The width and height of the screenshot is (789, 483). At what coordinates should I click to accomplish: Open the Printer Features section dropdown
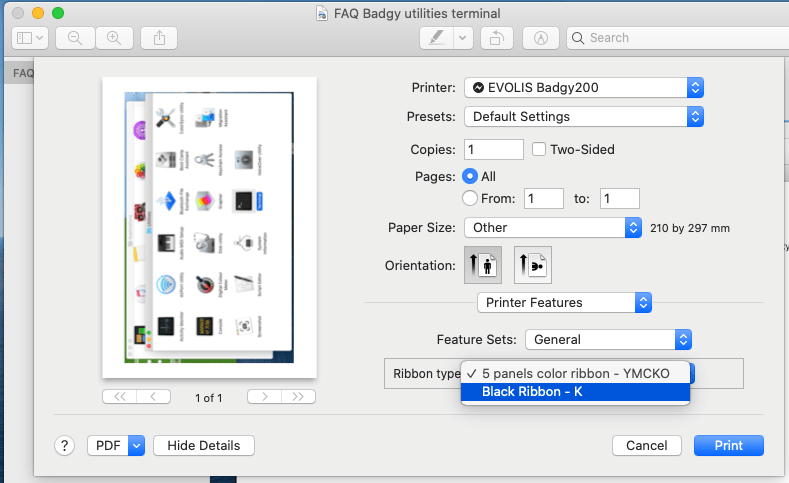point(565,302)
